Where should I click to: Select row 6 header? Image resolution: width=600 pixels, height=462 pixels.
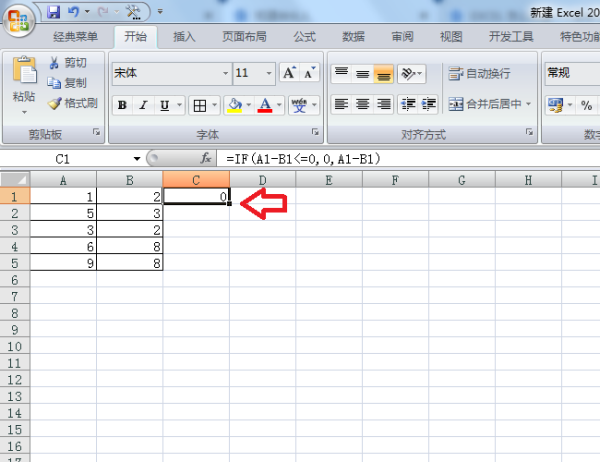pyautogui.click(x=15, y=280)
